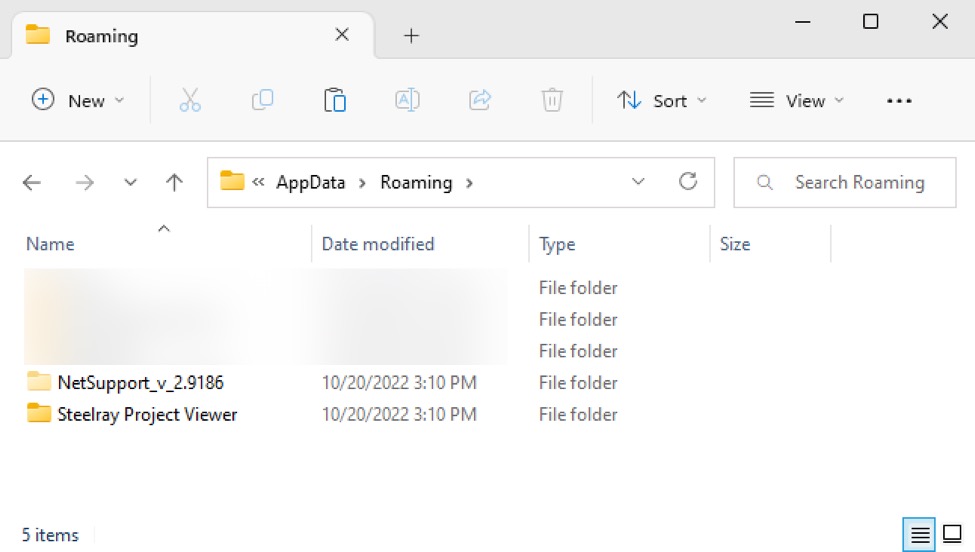Switch to details view layout toggle
975x552 pixels.
(920, 535)
